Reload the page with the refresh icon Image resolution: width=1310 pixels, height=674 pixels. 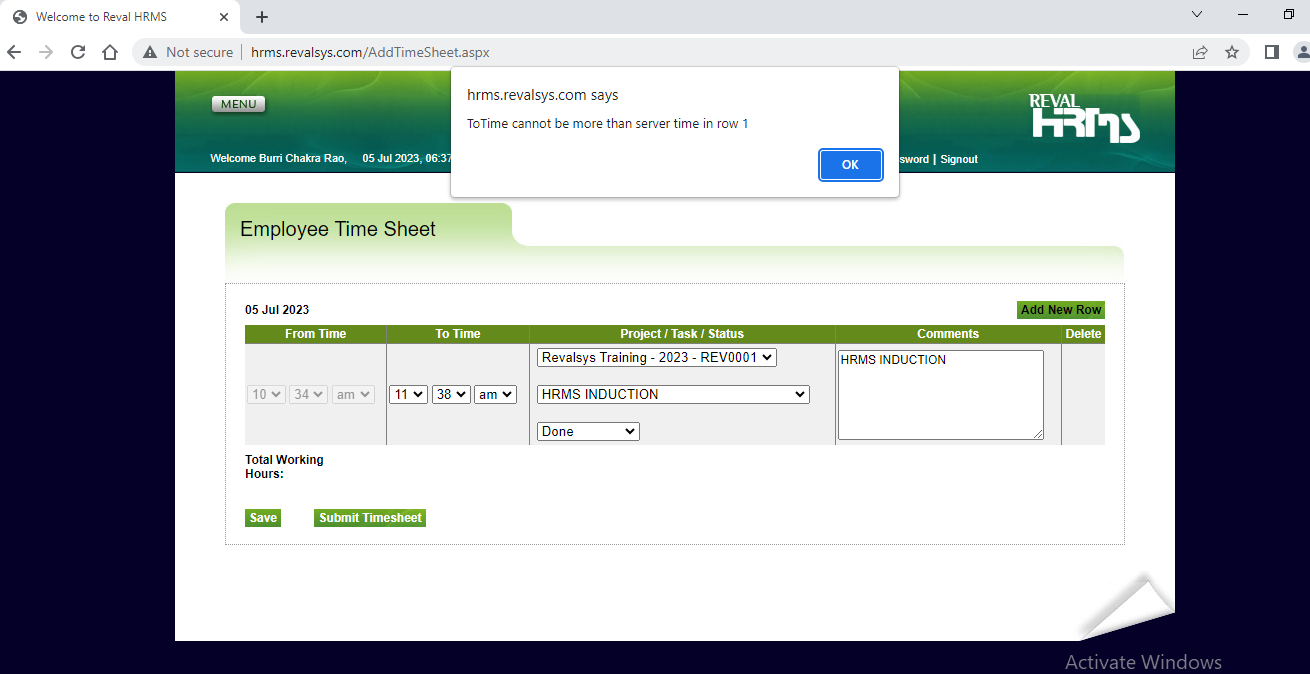pos(78,52)
